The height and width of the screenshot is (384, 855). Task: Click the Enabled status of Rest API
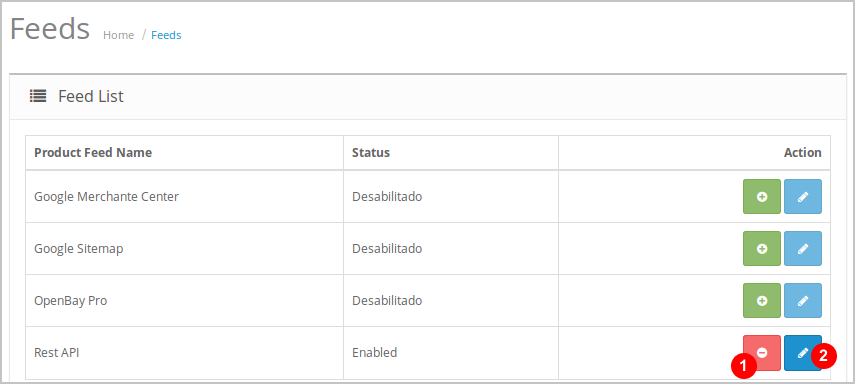point(374,353)
